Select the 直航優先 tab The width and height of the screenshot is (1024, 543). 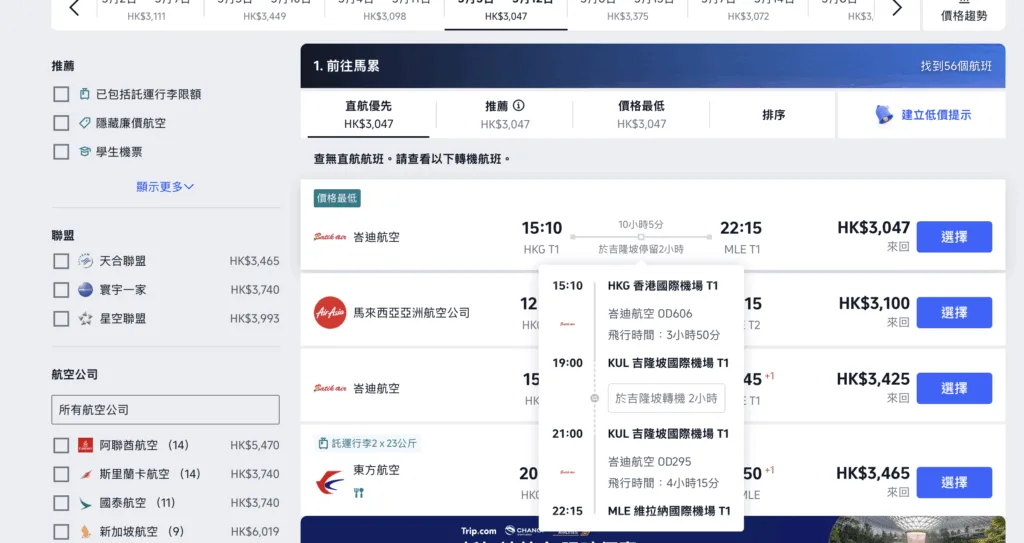[369, 114]
